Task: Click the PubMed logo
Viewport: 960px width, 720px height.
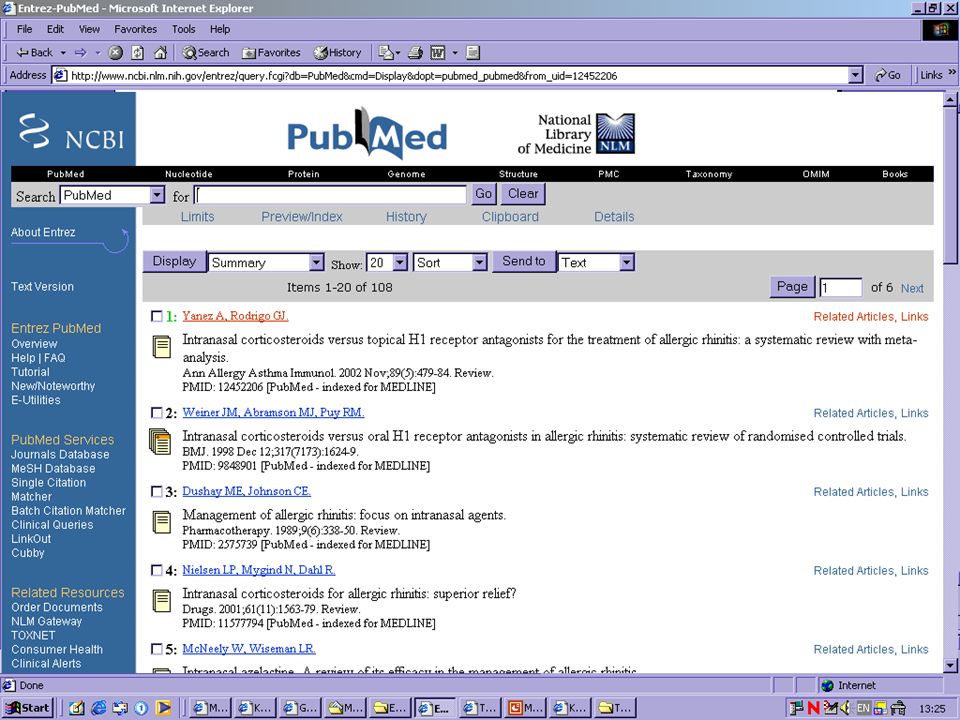Action: pyautogui.click(x=367, y=133)
